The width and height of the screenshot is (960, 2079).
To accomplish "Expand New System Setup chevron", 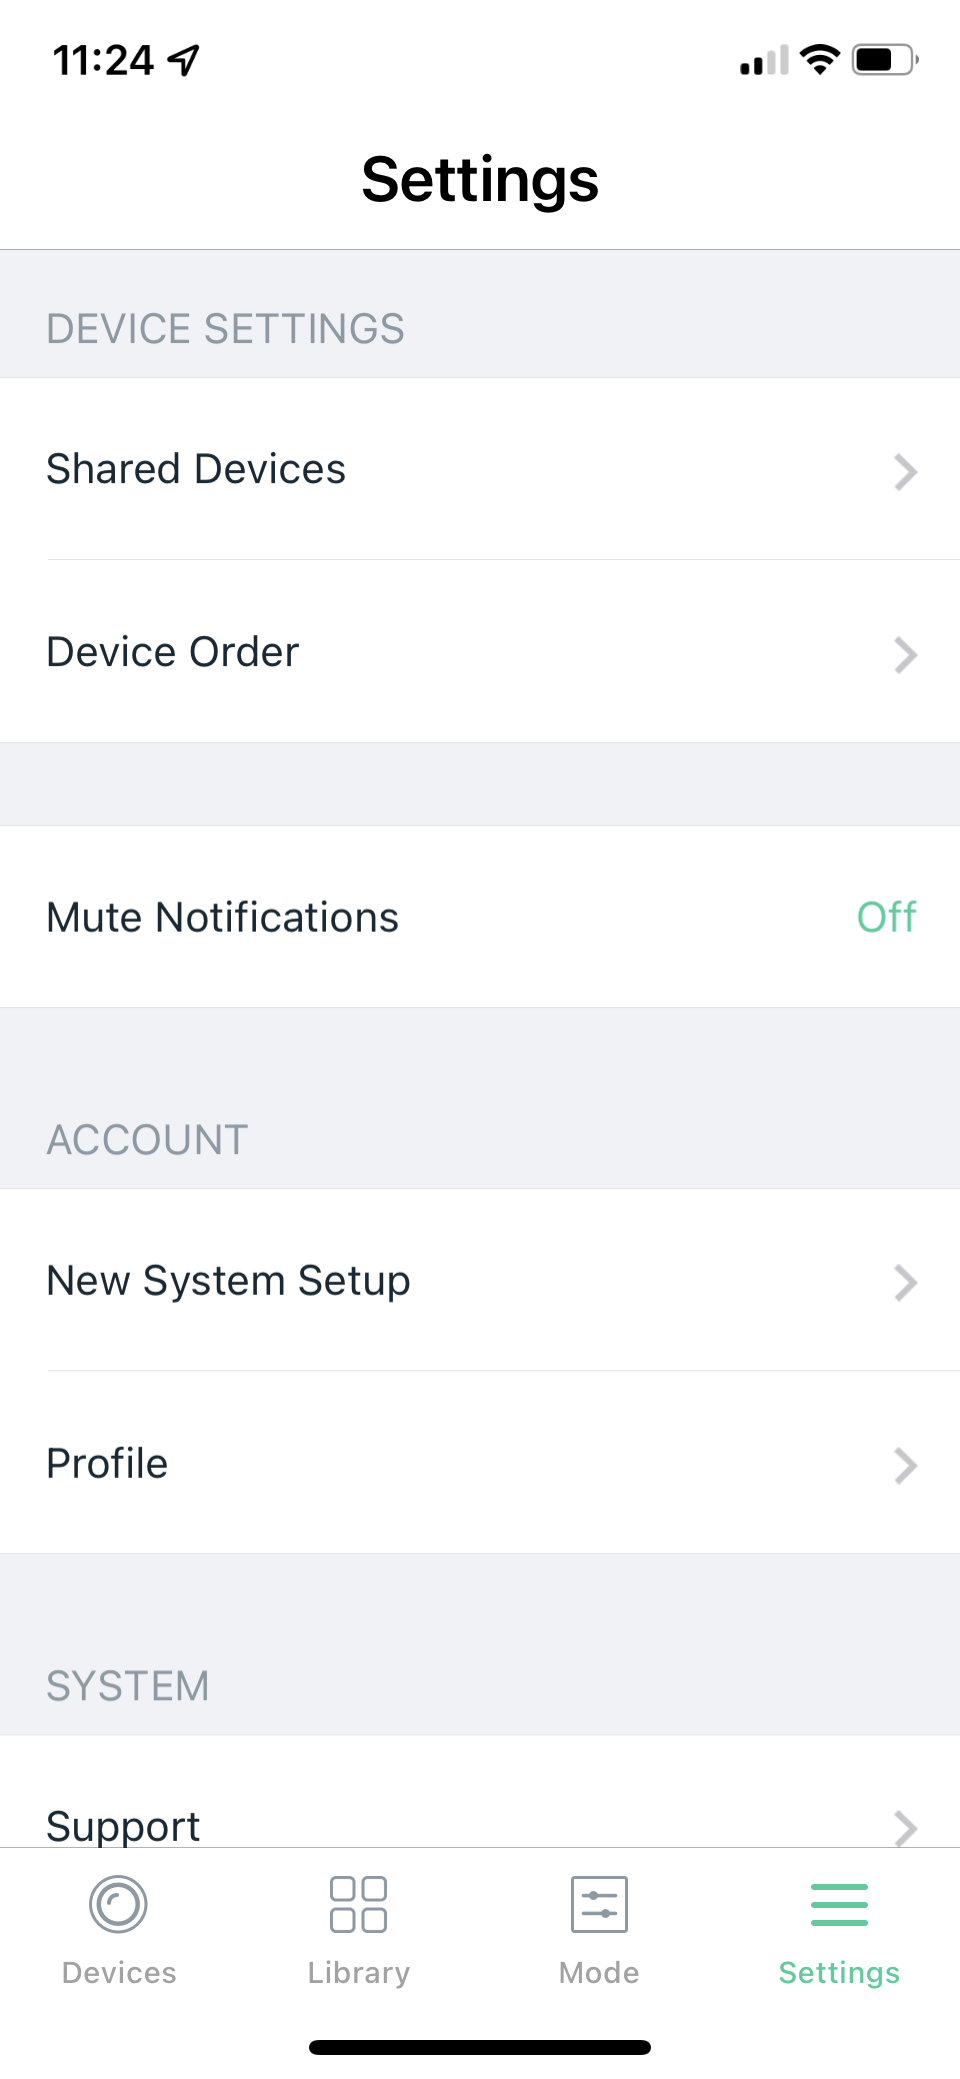I will pyautogui.click(x=905, y=1282).
